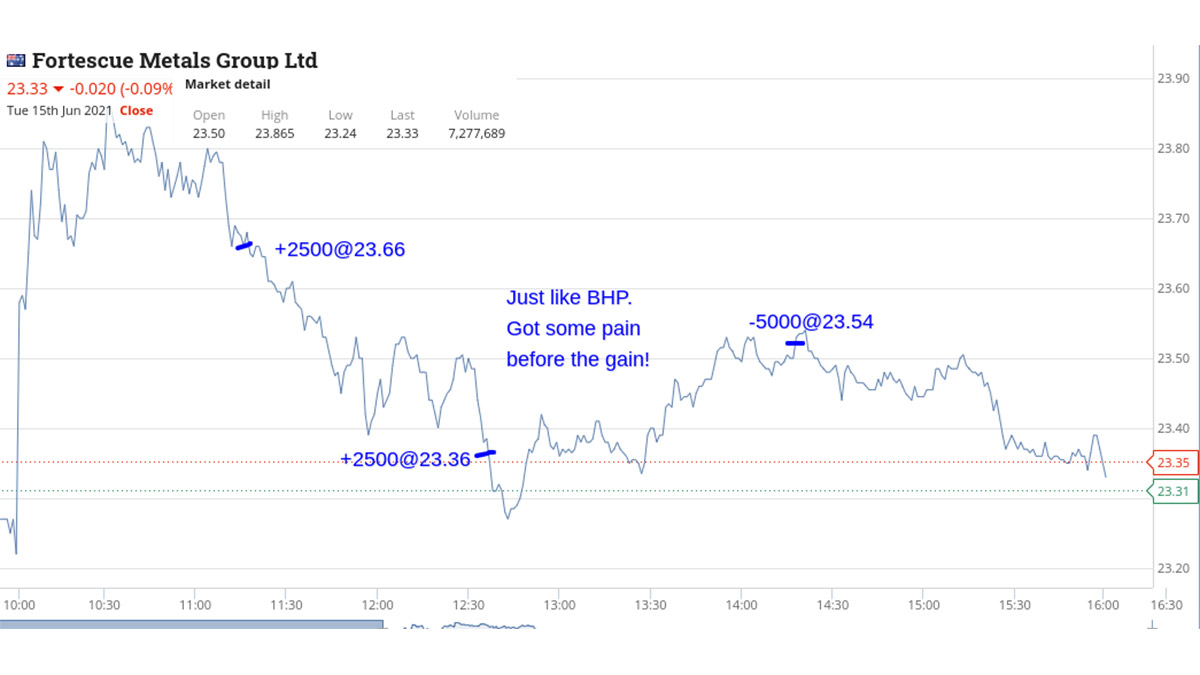This screenshot has height=675, width=1200.
Task: Click the 13:30 time axis label
Action: point(650,605)
